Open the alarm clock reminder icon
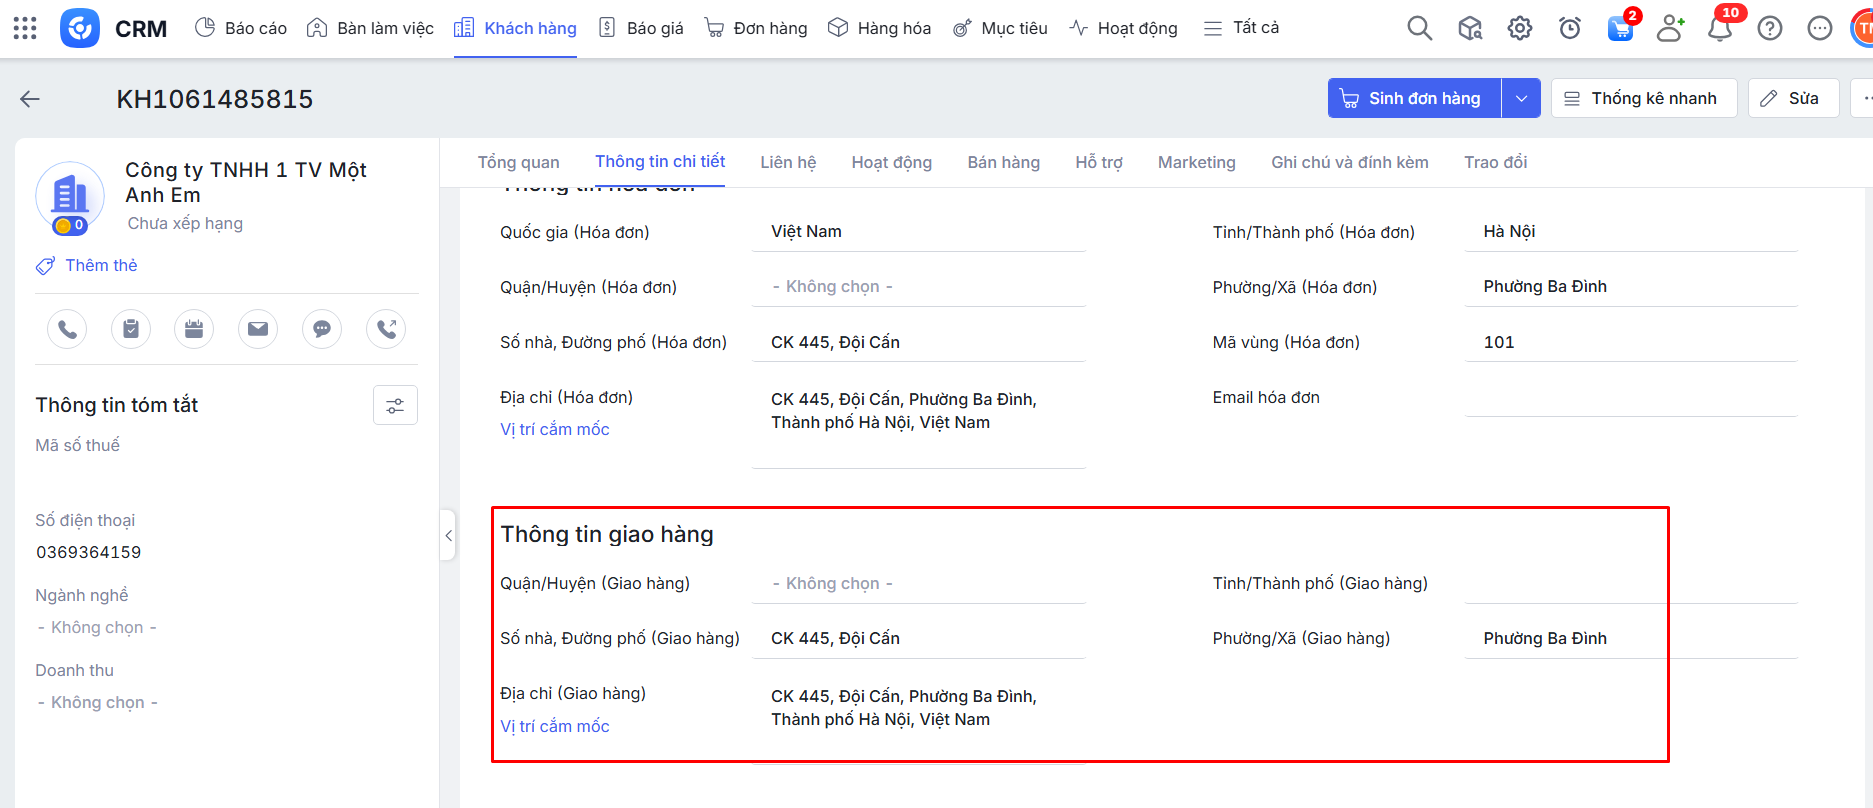This screenshot has height=808, width=1873. point(1570,28)
